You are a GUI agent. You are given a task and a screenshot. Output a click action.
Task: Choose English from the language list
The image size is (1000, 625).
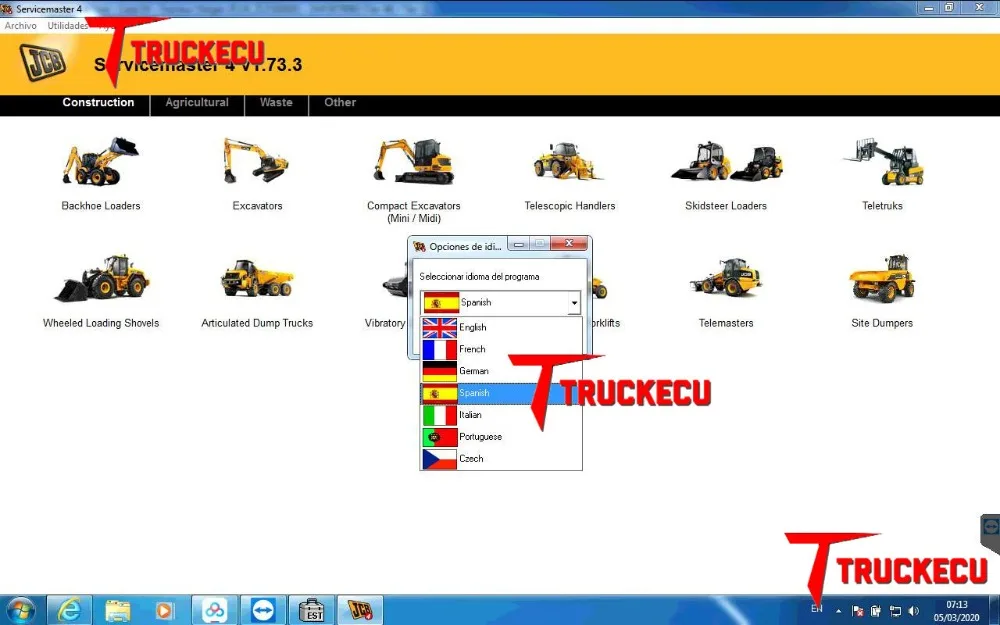(x=501, y=327)
